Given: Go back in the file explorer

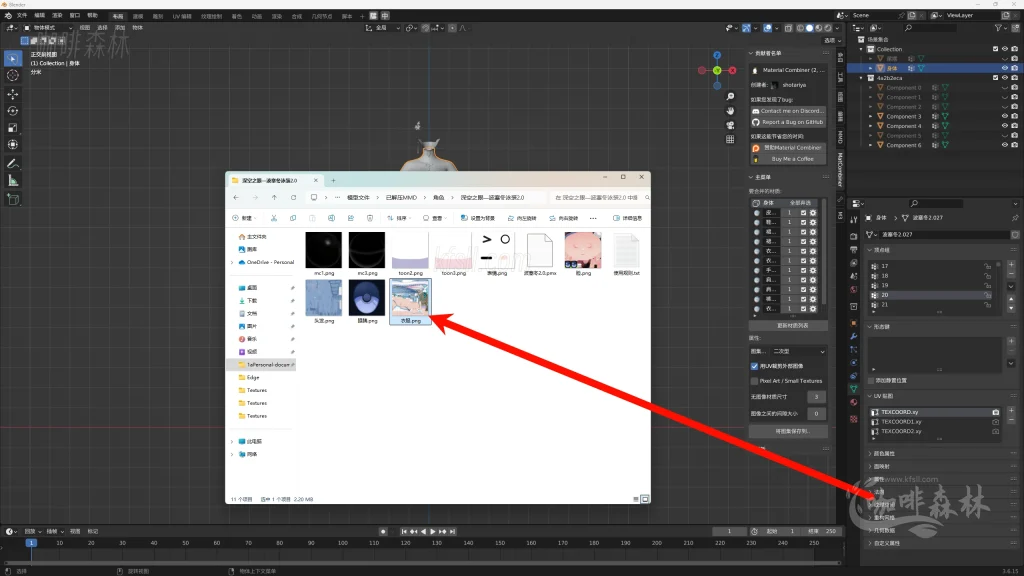Looking at the screenshot, I should (x=236, y=197).
